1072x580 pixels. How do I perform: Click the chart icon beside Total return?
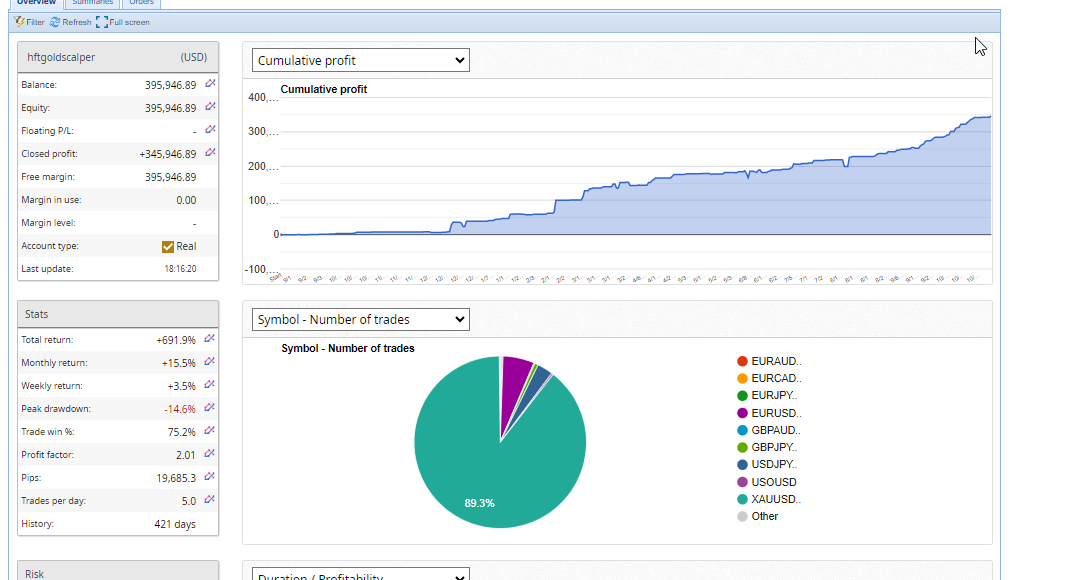pos(210,339)
